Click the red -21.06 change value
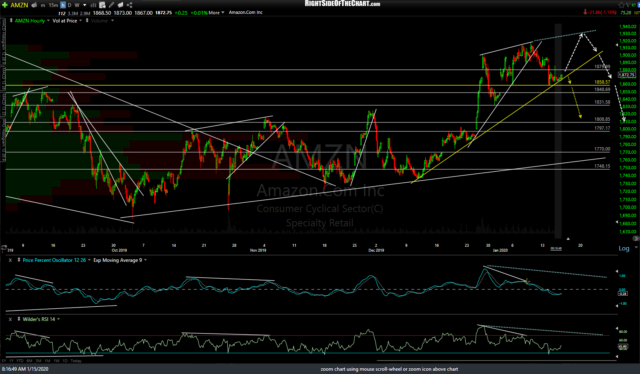Viewport: 640px width, 374px height. coord(593,12)
